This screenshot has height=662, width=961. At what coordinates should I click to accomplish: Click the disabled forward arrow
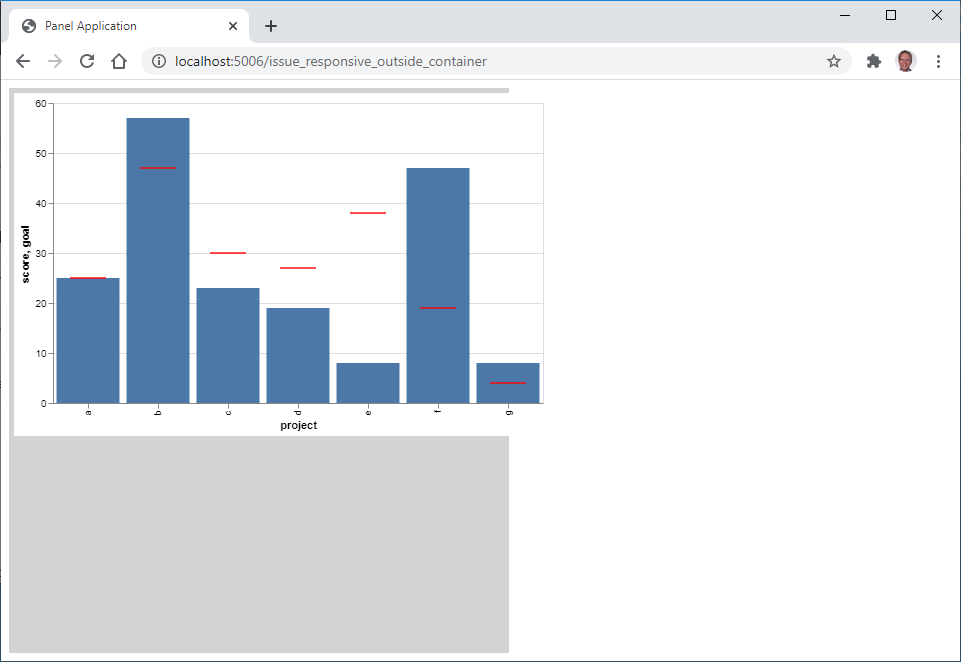click(x=54, y=61)
